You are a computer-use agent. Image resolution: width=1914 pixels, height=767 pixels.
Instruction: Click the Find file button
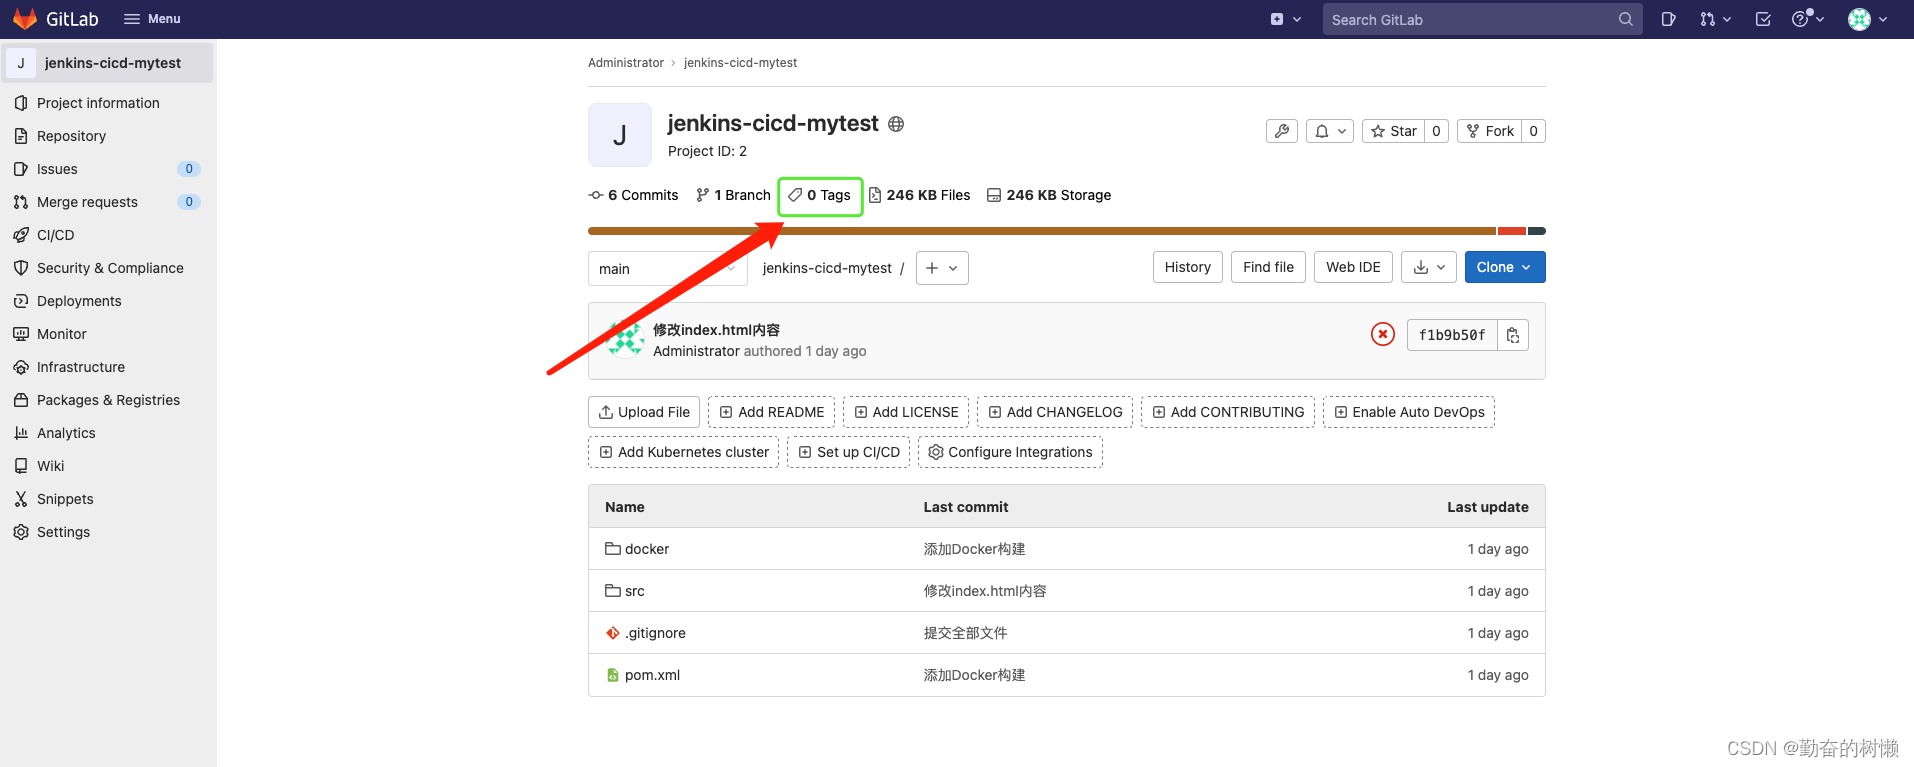[x=1268, y=267]
